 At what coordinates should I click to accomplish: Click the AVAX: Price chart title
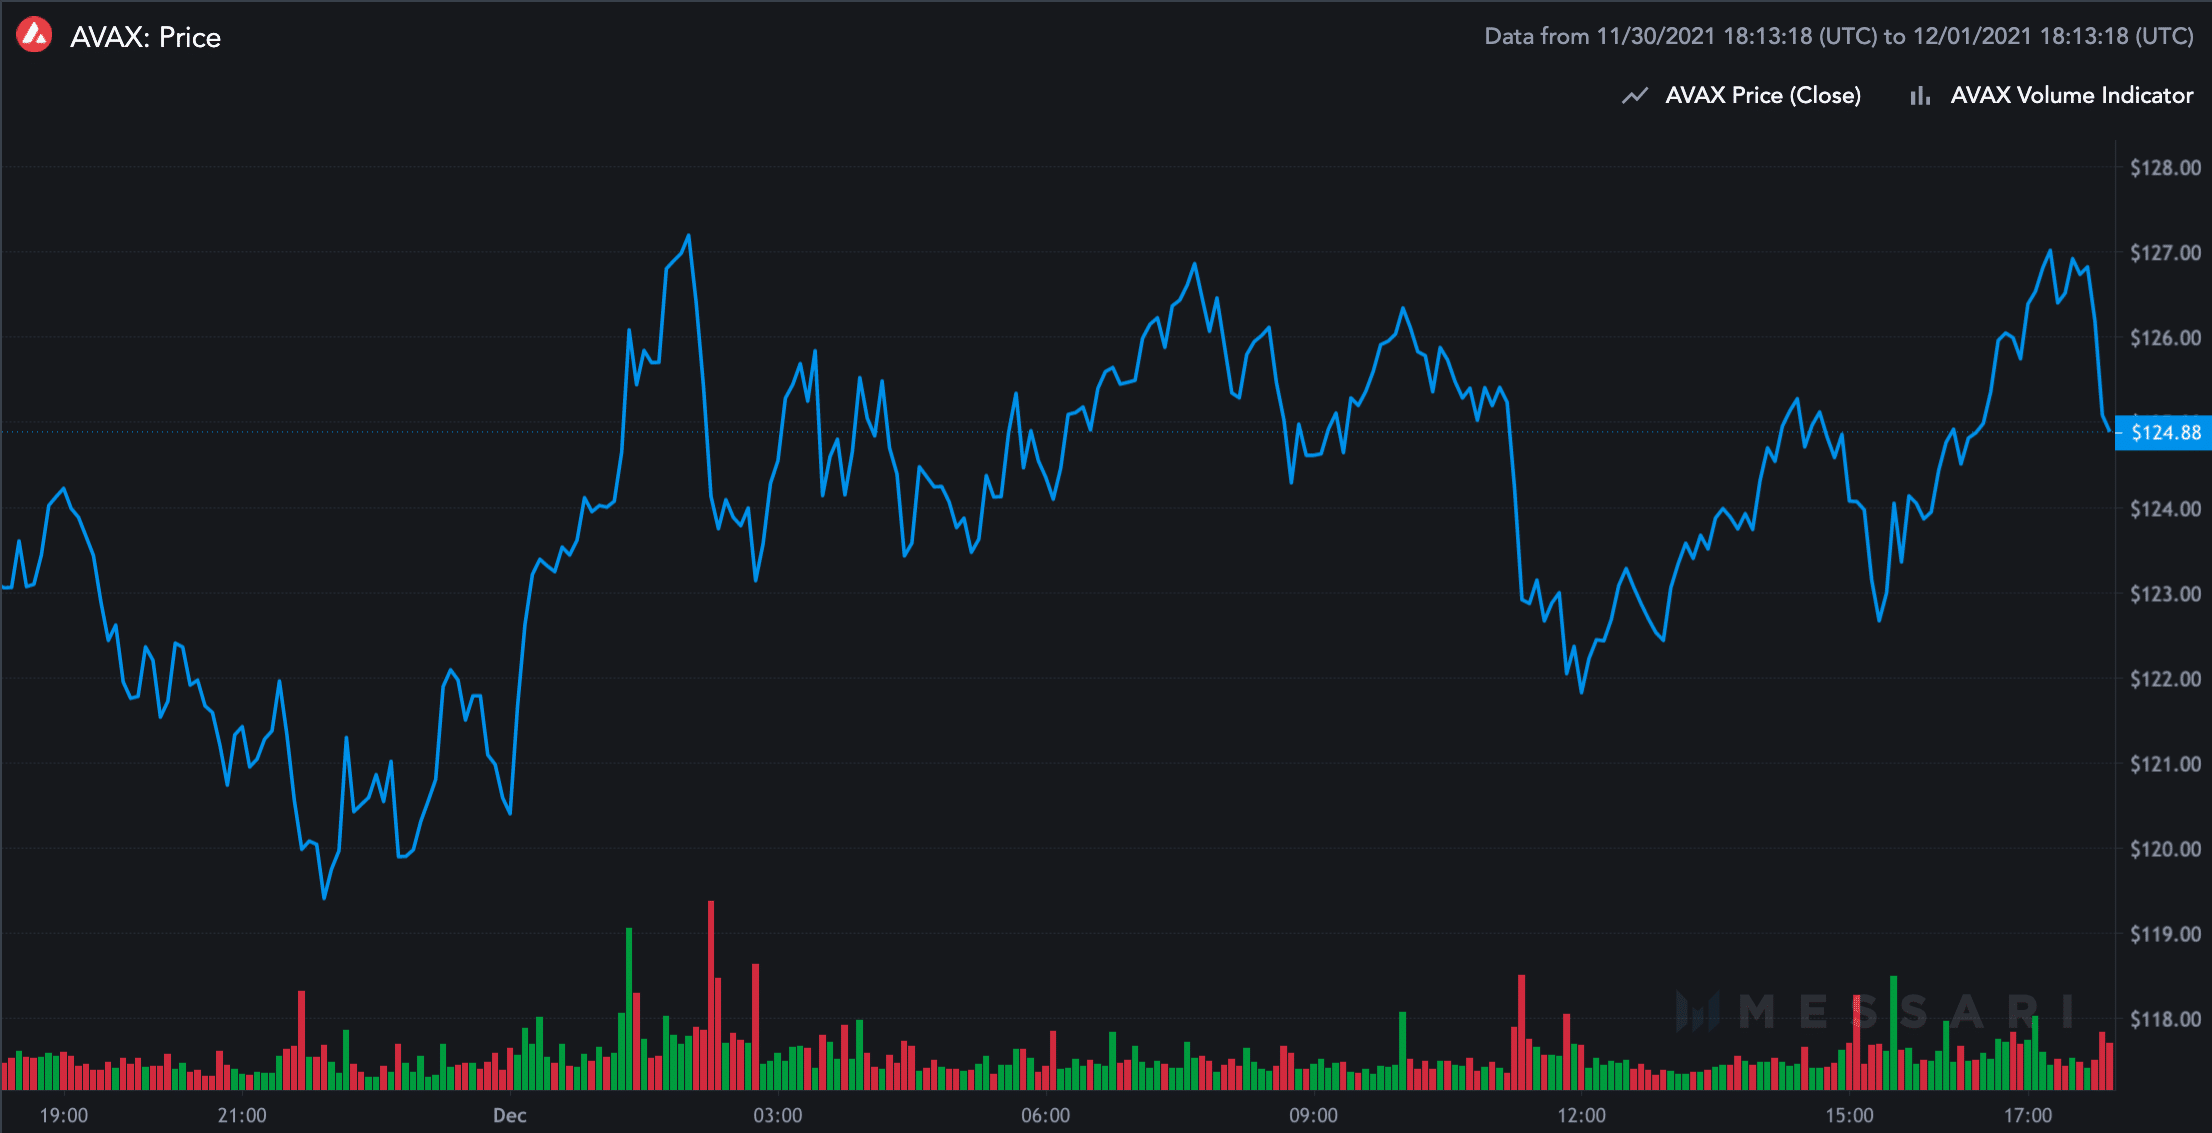point(146,37)
